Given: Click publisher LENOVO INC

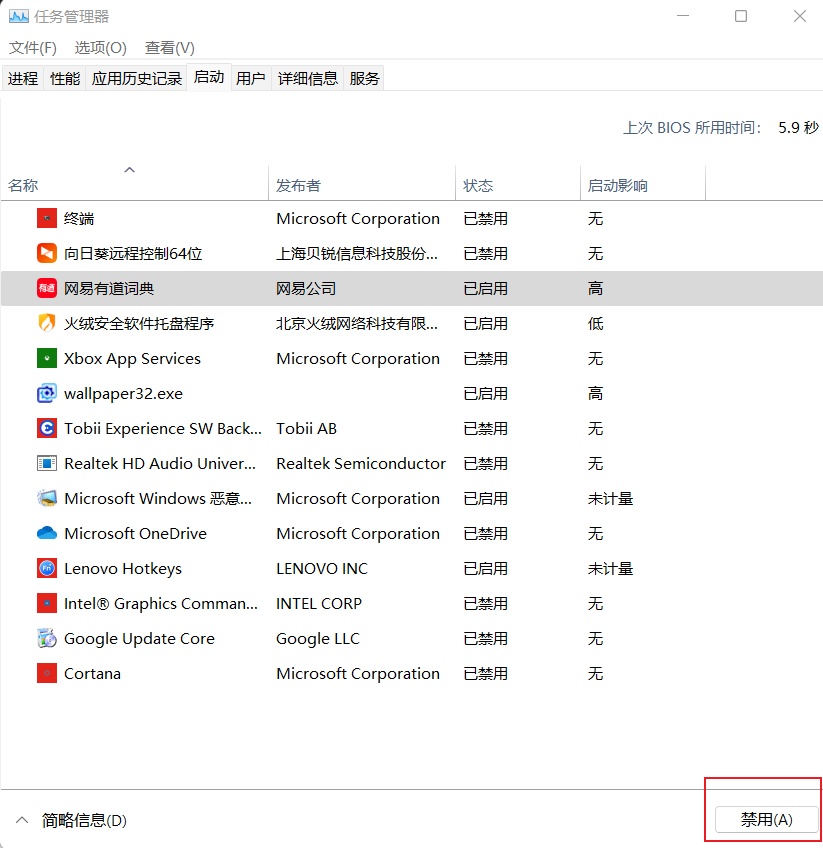Looking at the screenshot, I should [x=322, y=569].
